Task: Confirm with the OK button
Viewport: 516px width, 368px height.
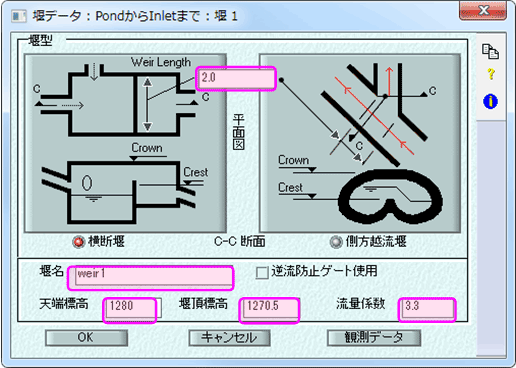Action: [x=86, y=338]
